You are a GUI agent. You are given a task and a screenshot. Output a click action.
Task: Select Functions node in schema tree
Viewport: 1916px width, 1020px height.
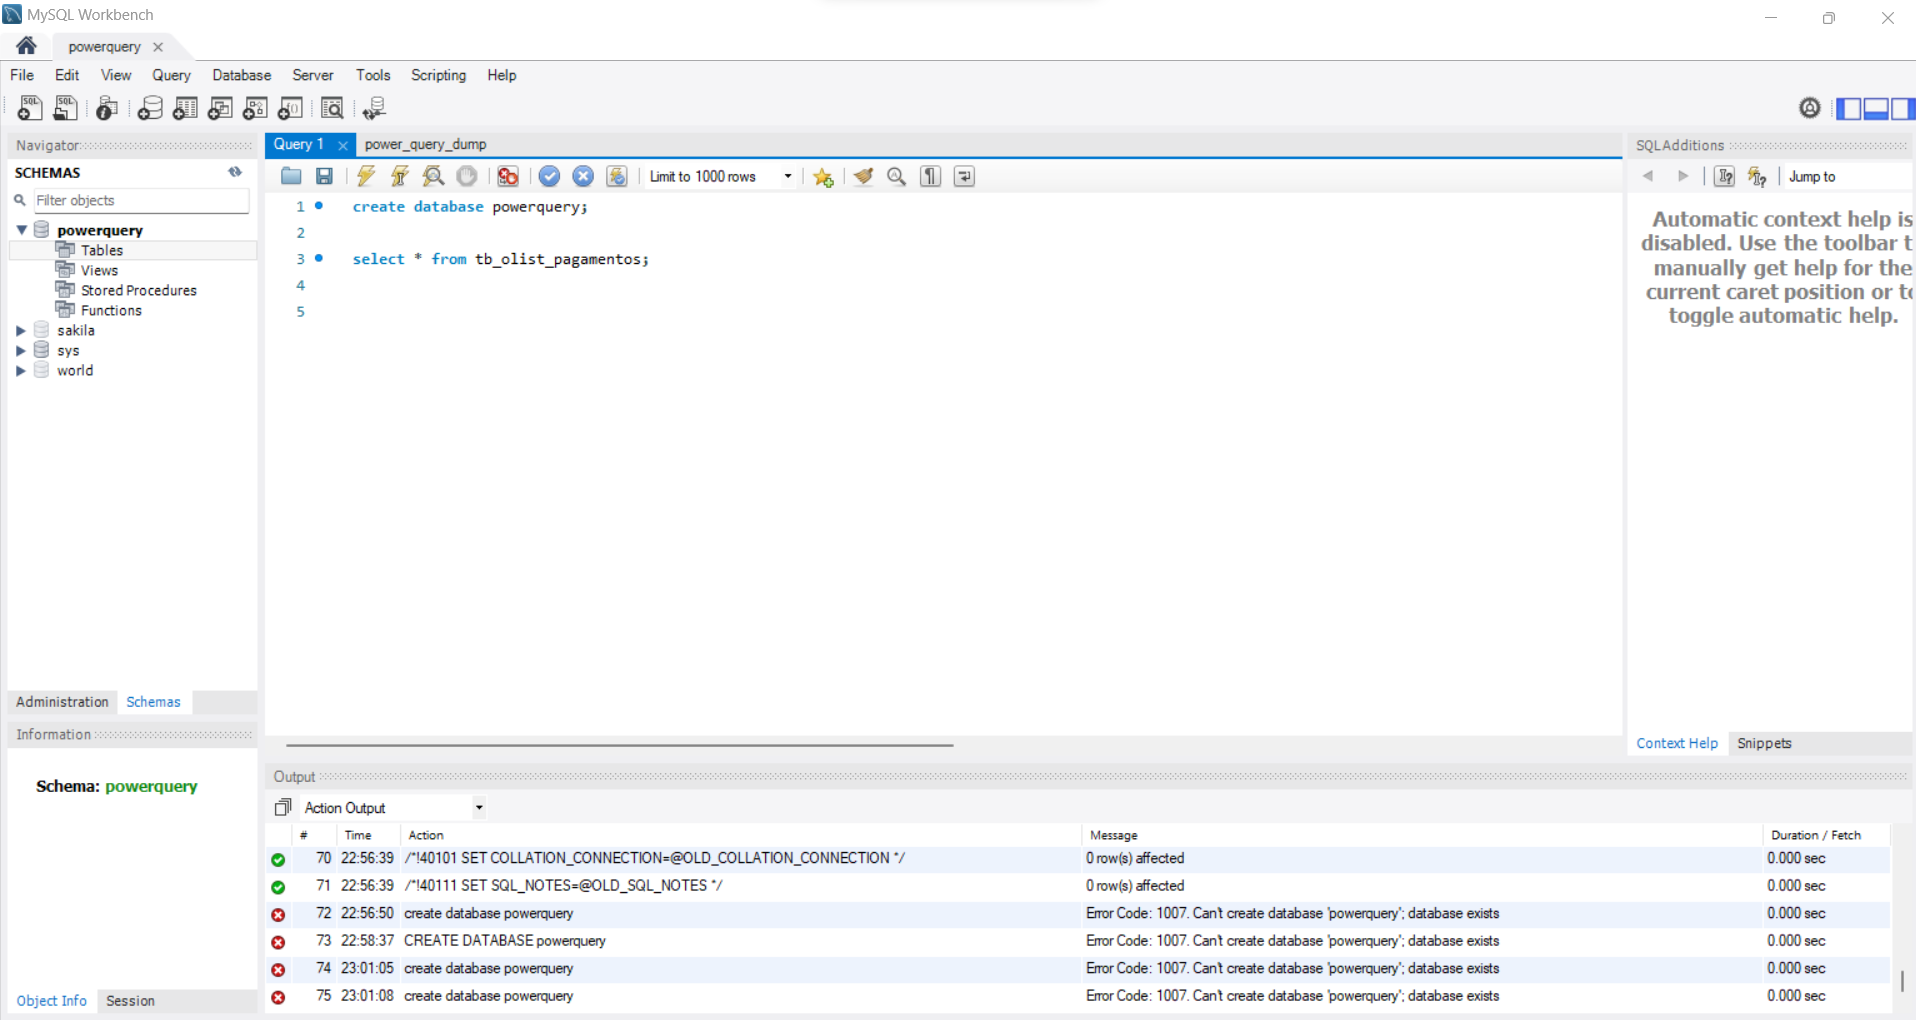click(x=111, y=310)
